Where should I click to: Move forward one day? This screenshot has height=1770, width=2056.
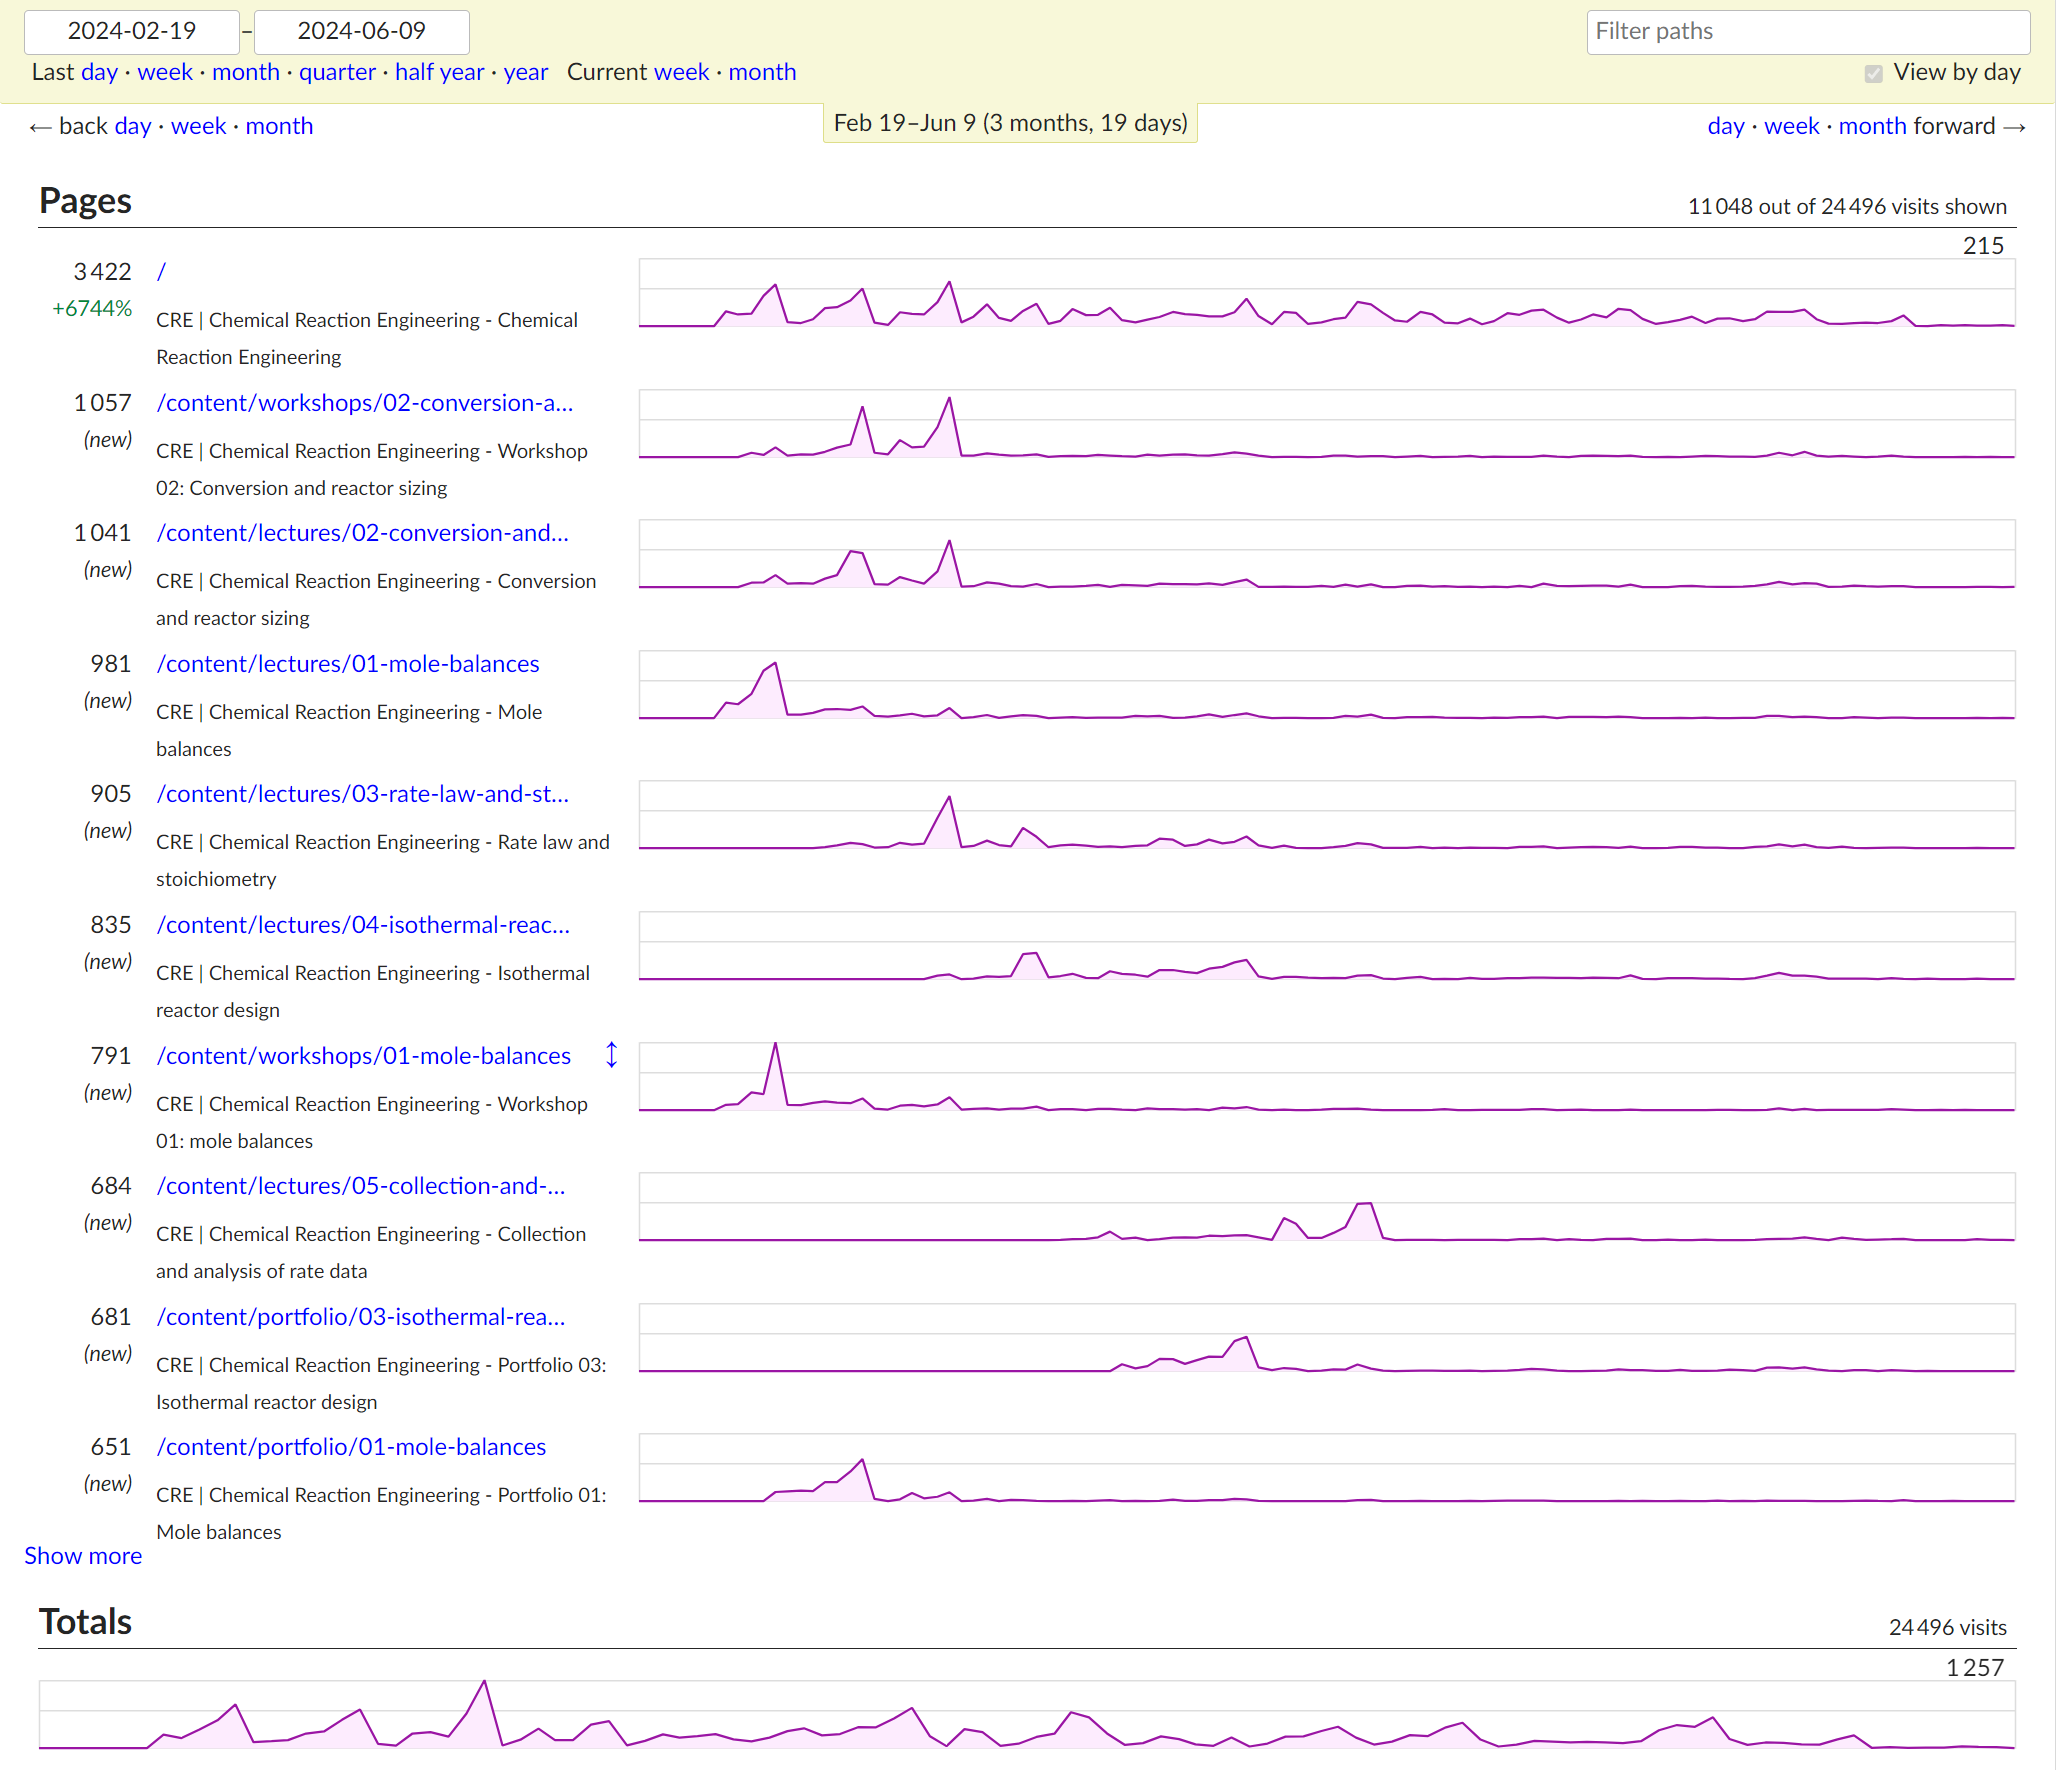pos(1726,126)
